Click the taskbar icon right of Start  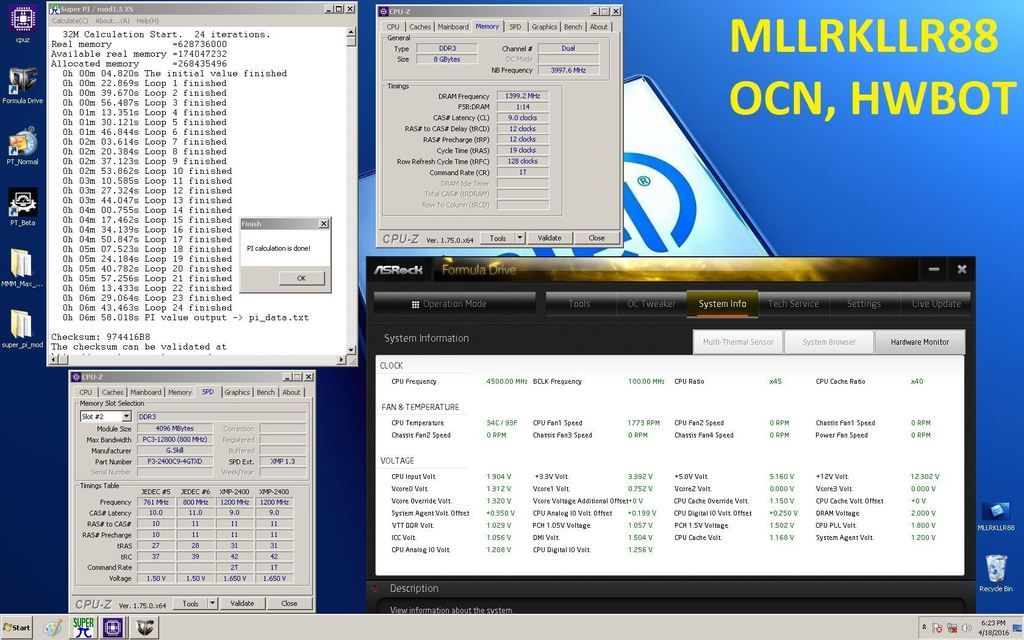pos(53,628)
